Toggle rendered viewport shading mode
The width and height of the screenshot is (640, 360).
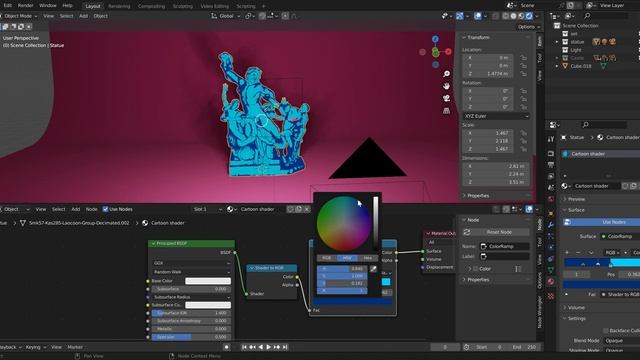(529, 16)
